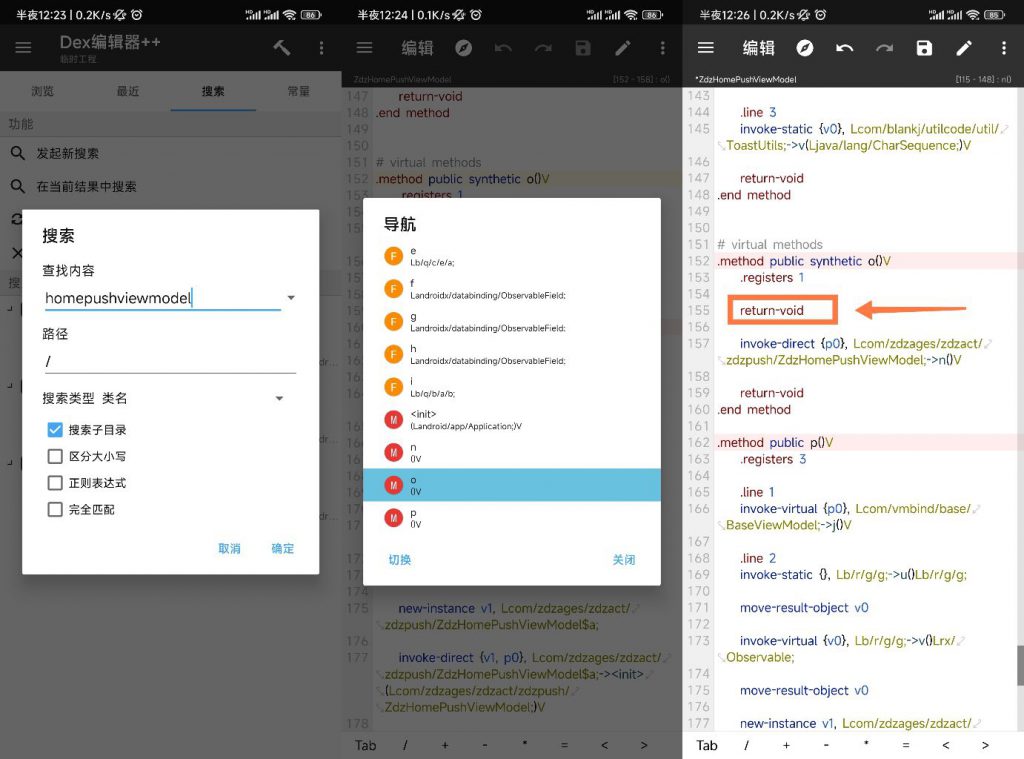Click the redo arrow in right editor toolbar
Image resolution: width=1024 pixels, height=759 pixels.
tap(884, 48)
